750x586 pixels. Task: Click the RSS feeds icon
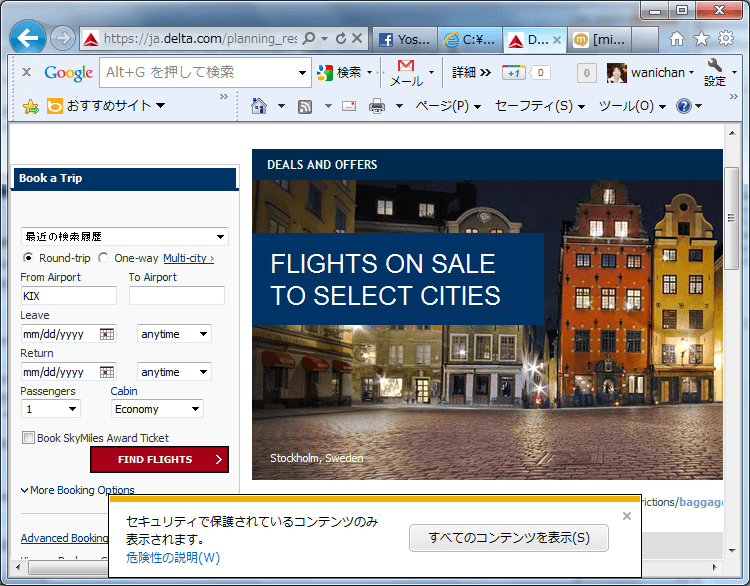[305, 106]
